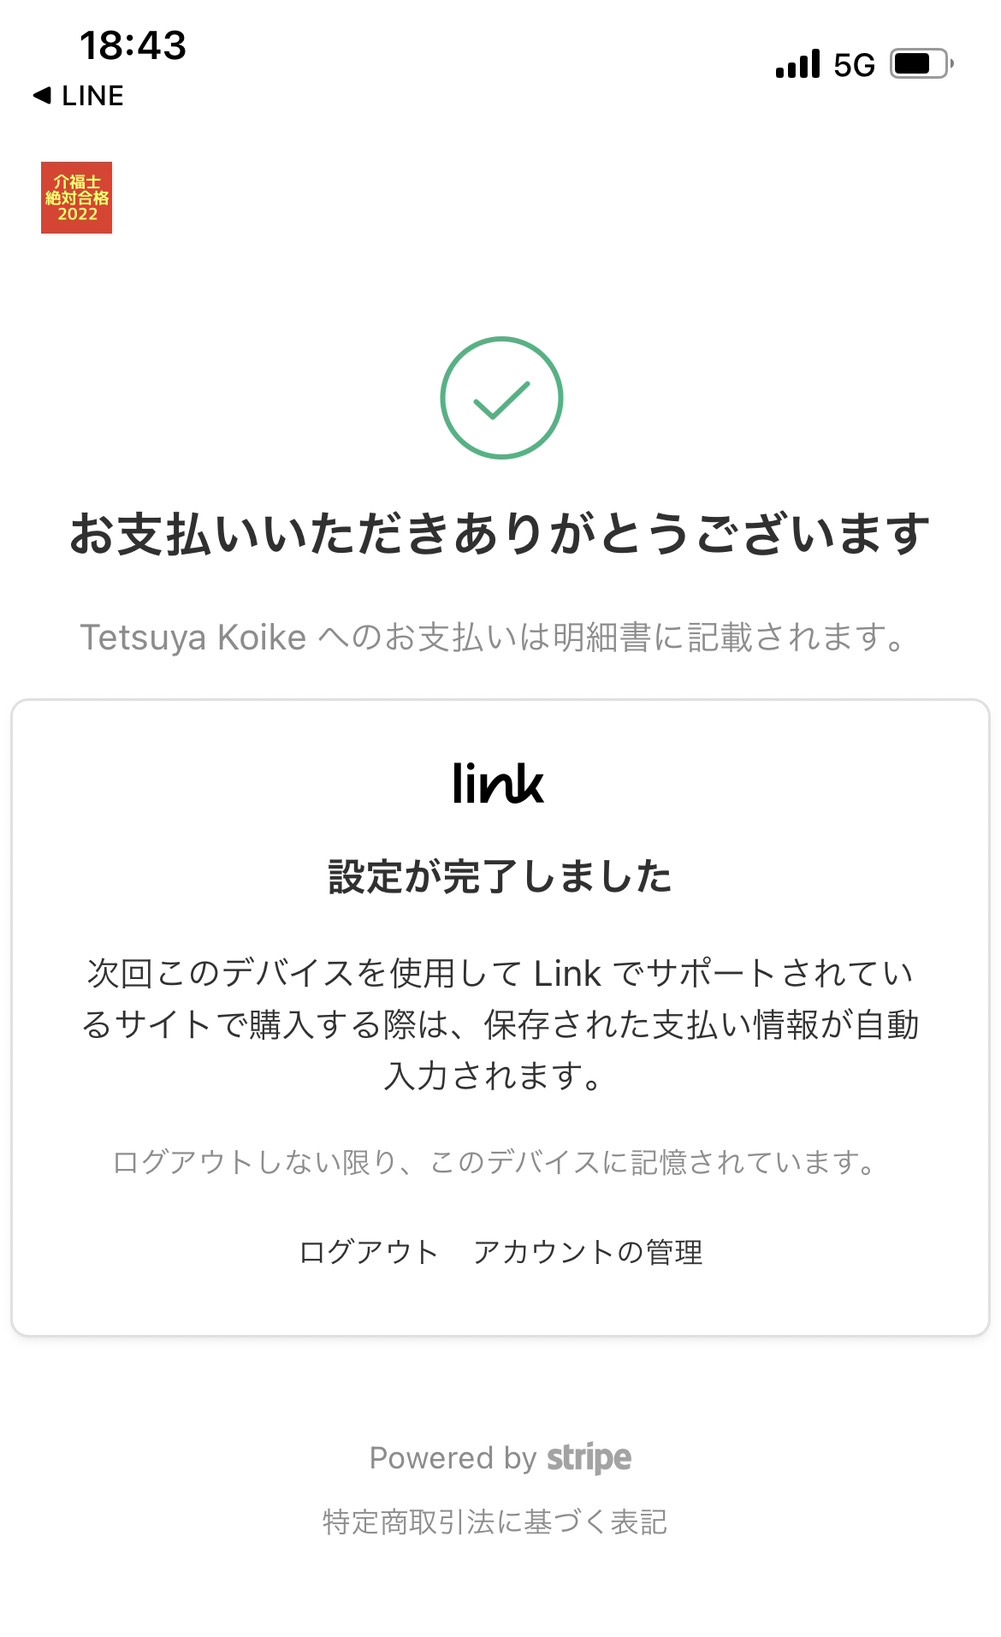Tap the Tetsuya Koike payment statement text

494,637
